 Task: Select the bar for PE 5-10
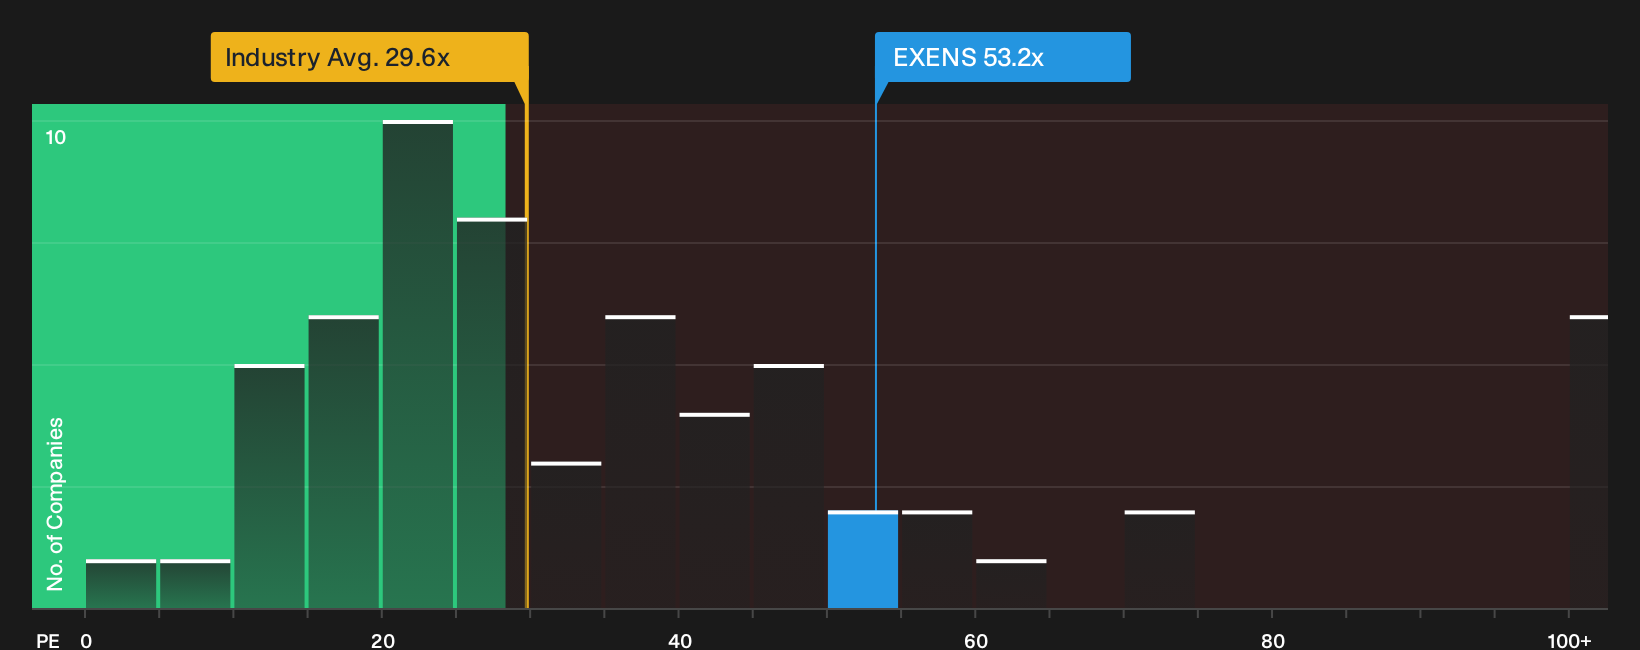[195, 584]
